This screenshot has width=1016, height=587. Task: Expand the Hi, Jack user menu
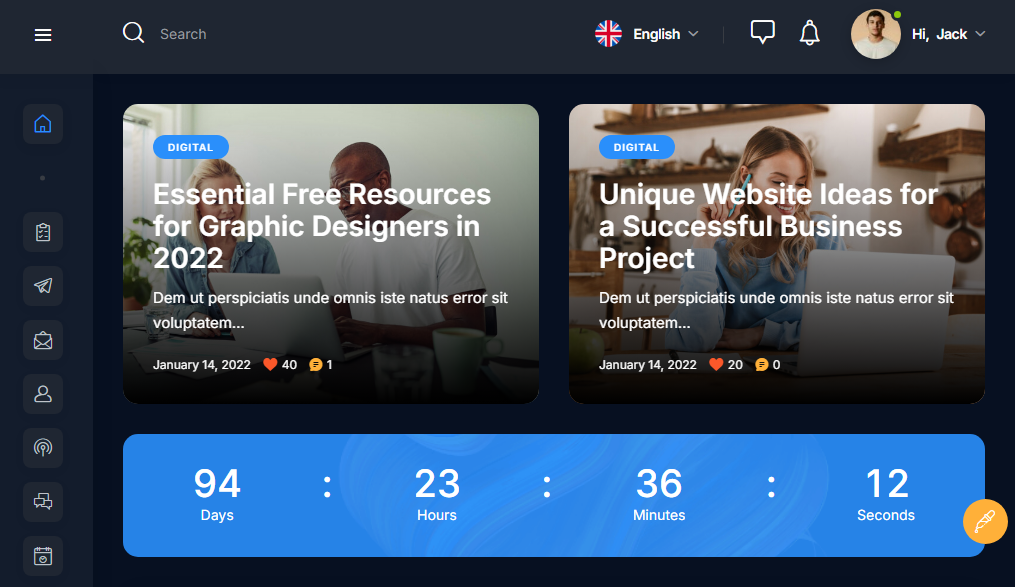pyautogui.click(x=949, y=34)
